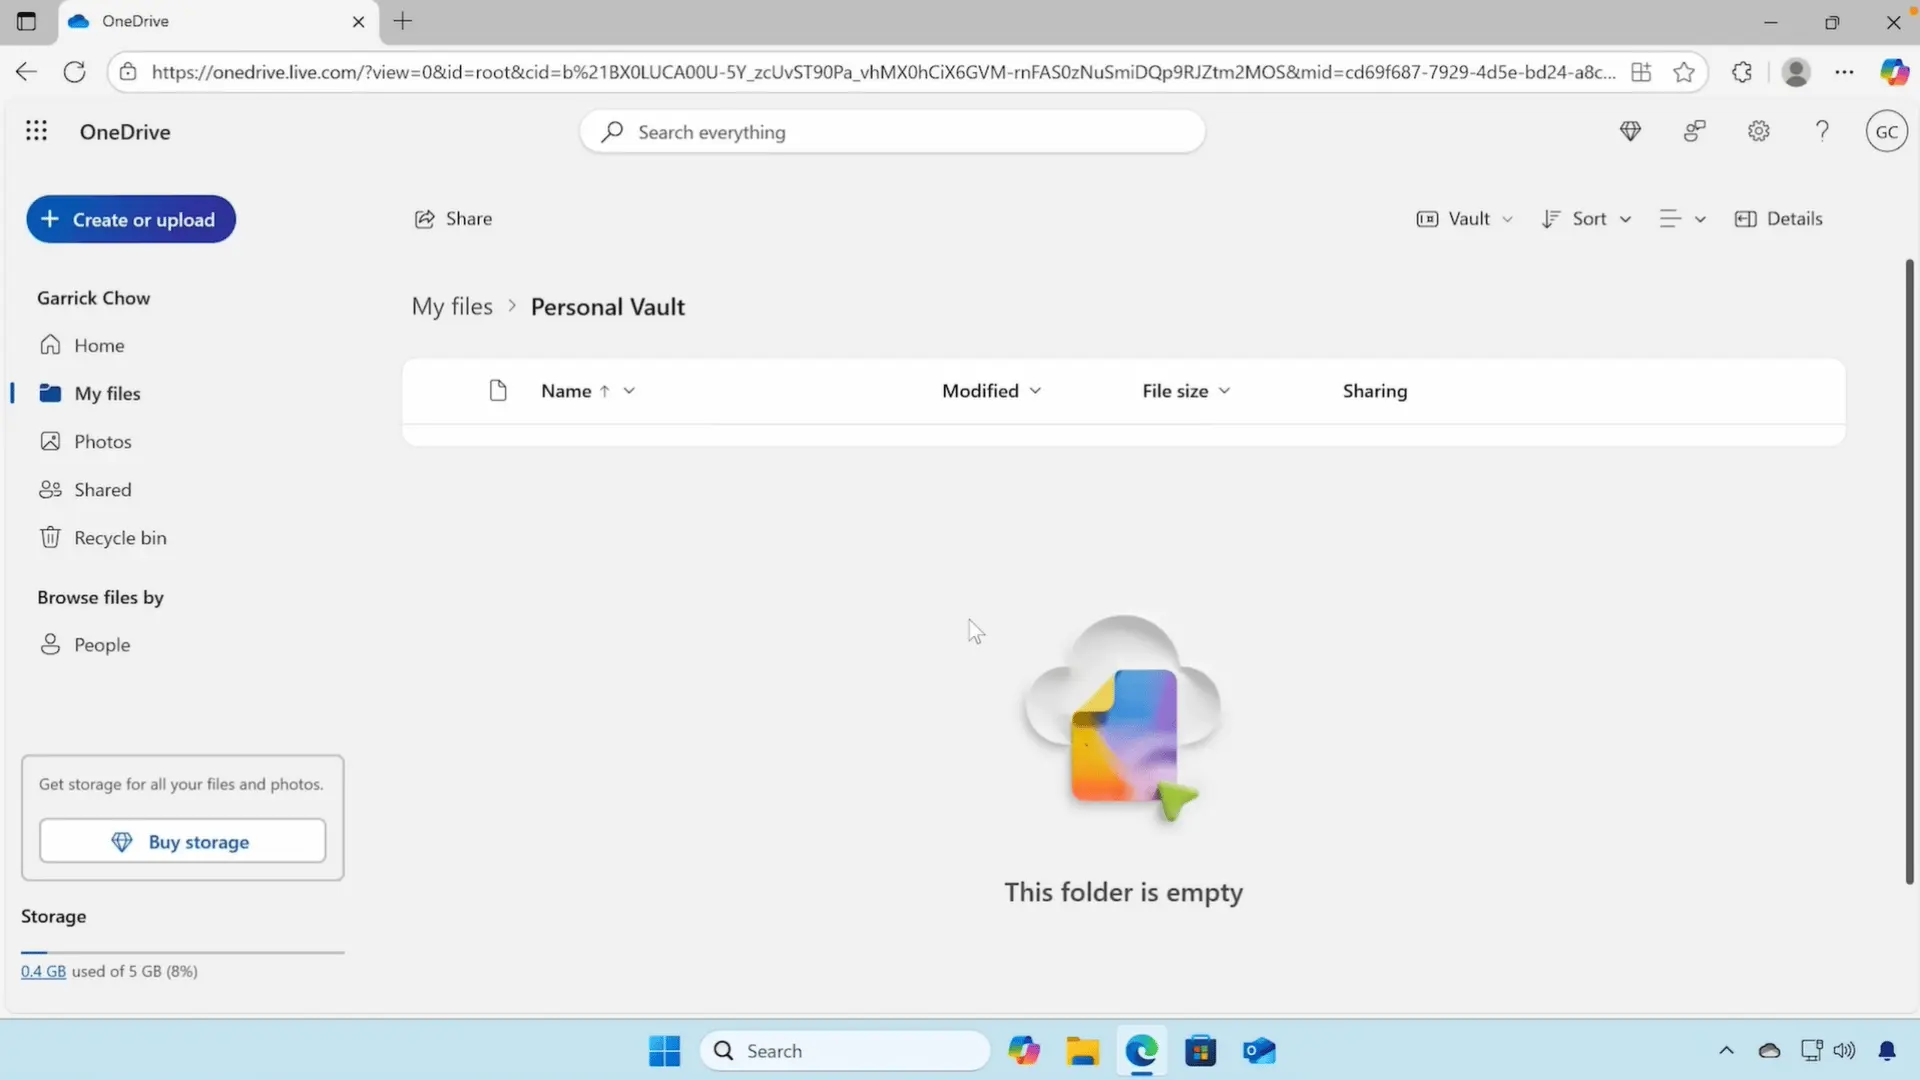Go to Home in sidebar
The image size is (1920, 1080).
point(99,345)
